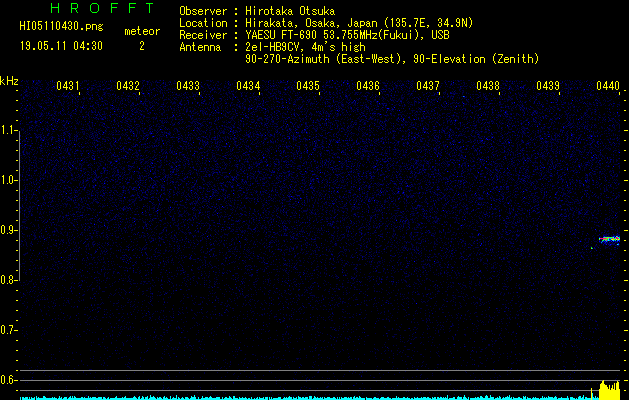Screen dimensions: 629x400
Task: Click the meteor count label
Action: pyautogui.click(x=142, y=31)
